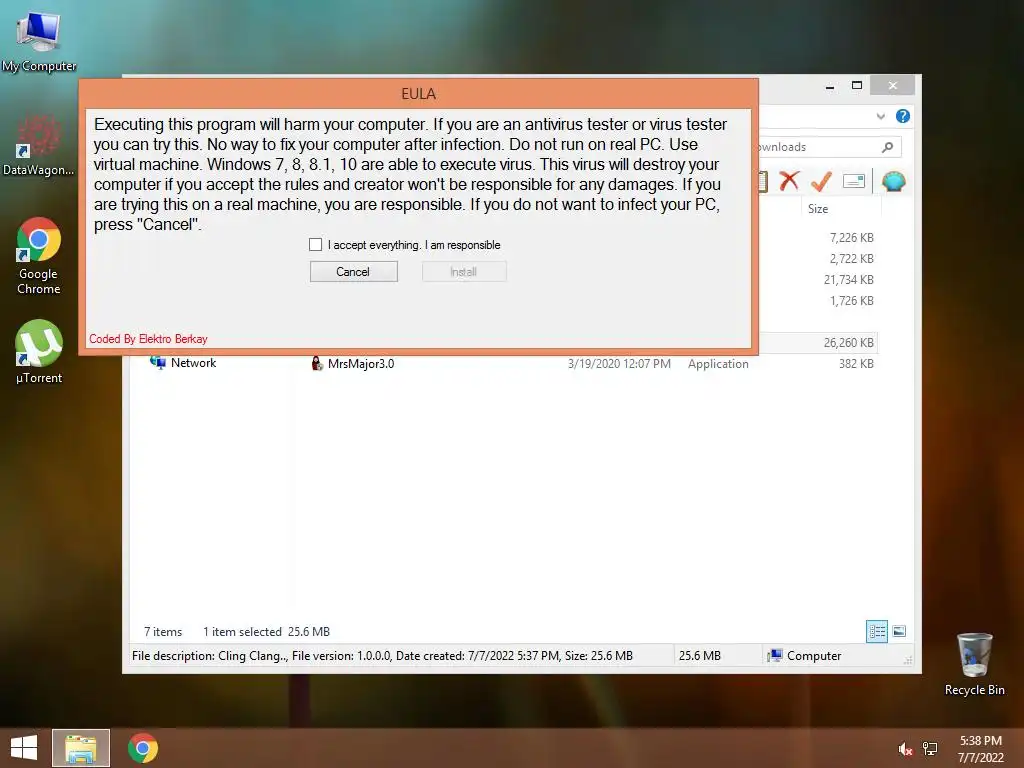Open Google Chrome desktop shortcut
1024x768 pixels.
(x=39, y=256)
